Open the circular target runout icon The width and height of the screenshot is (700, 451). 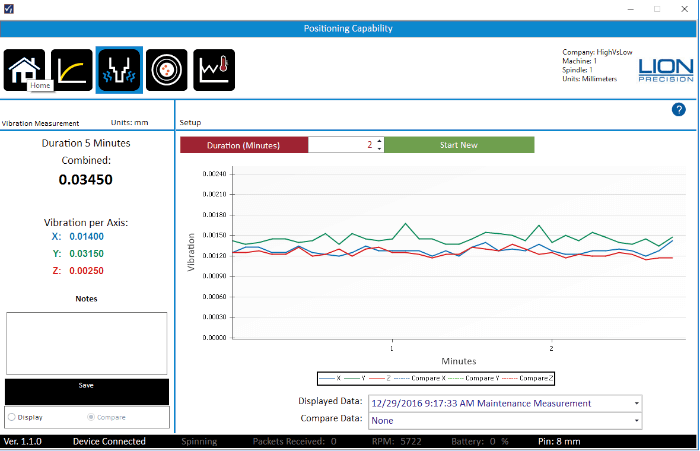(x=167, y=70)
